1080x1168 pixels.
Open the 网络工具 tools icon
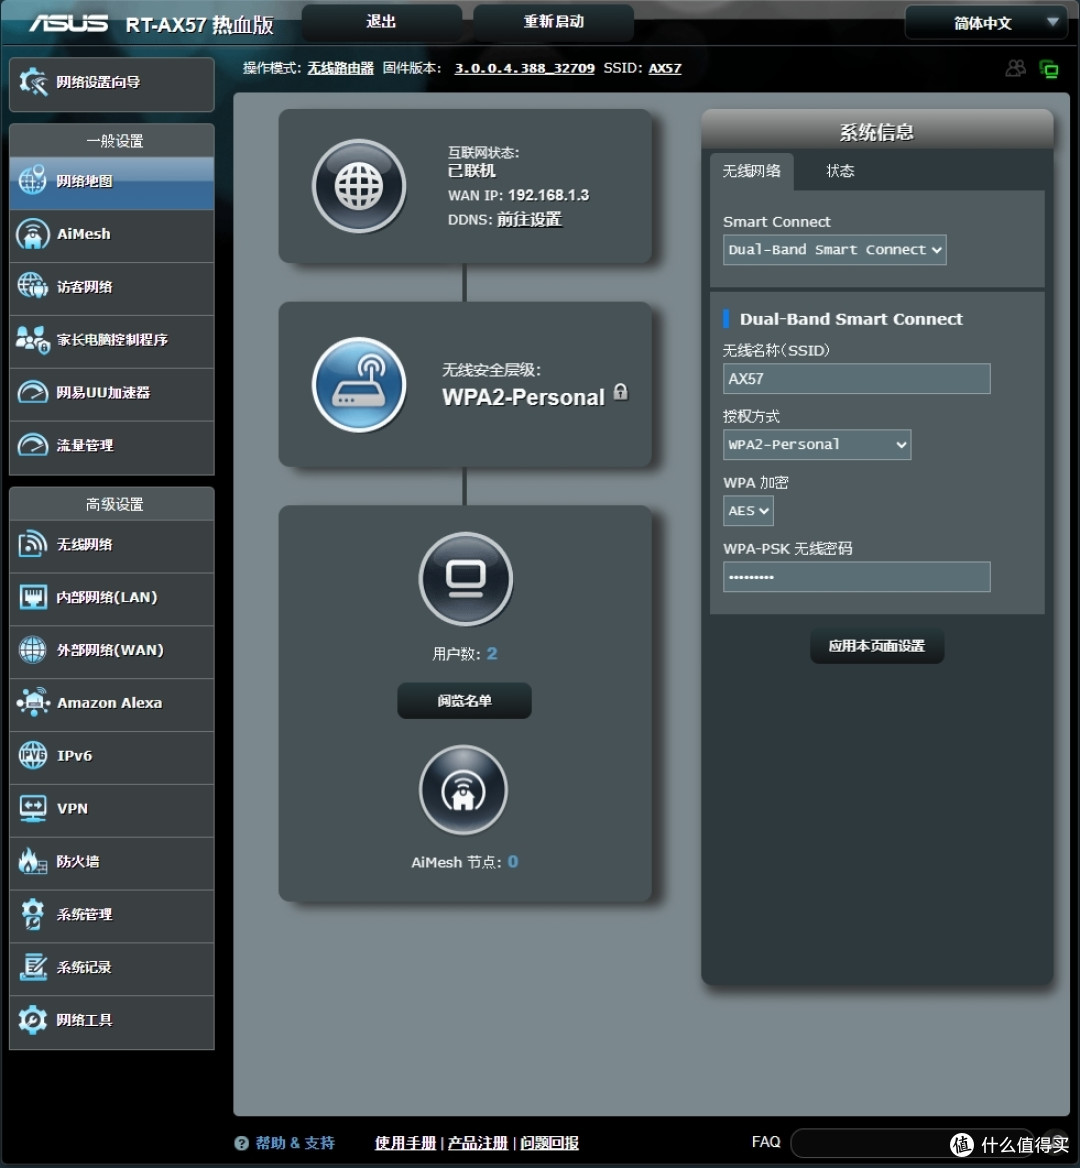[32, 1020]
